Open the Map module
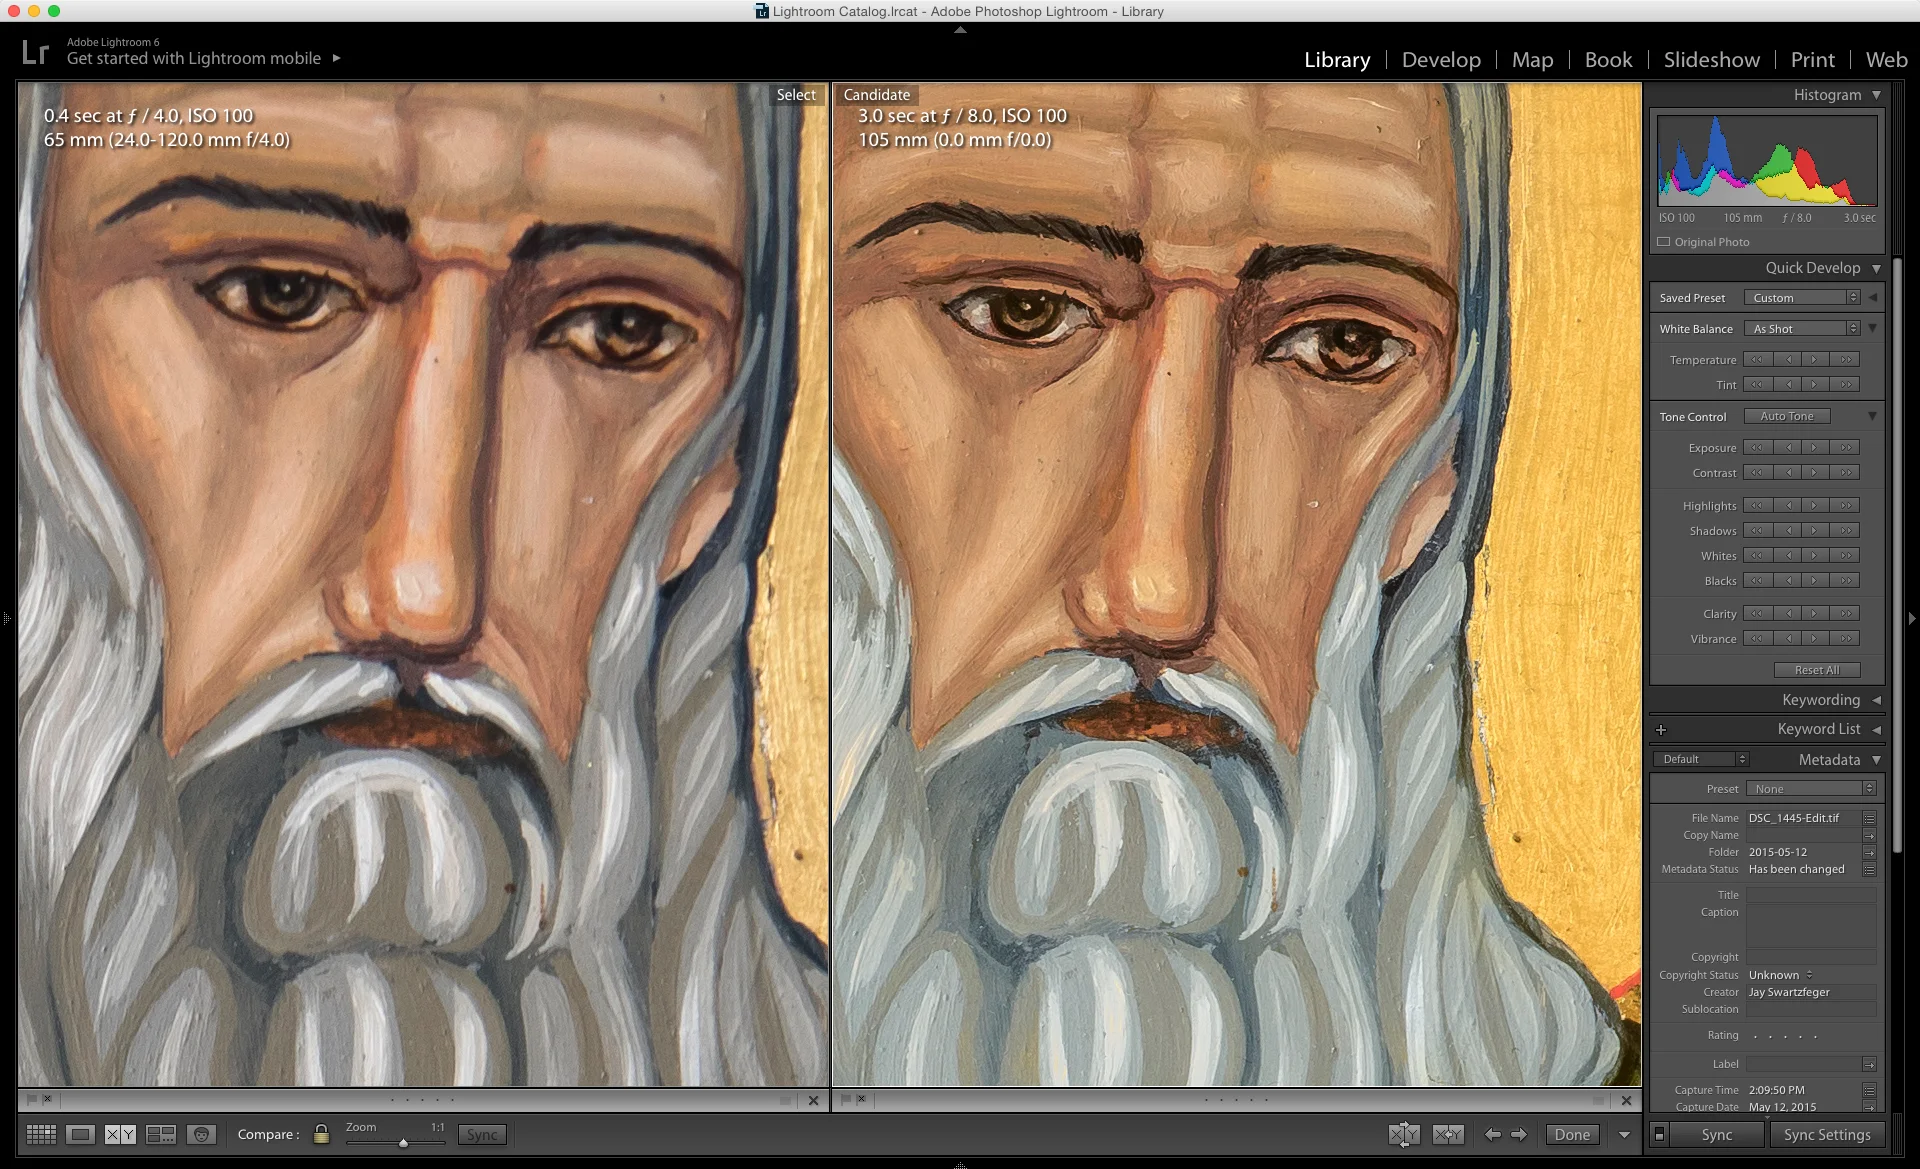This screenshot has height=1169, width=1920. (1532, 60)
